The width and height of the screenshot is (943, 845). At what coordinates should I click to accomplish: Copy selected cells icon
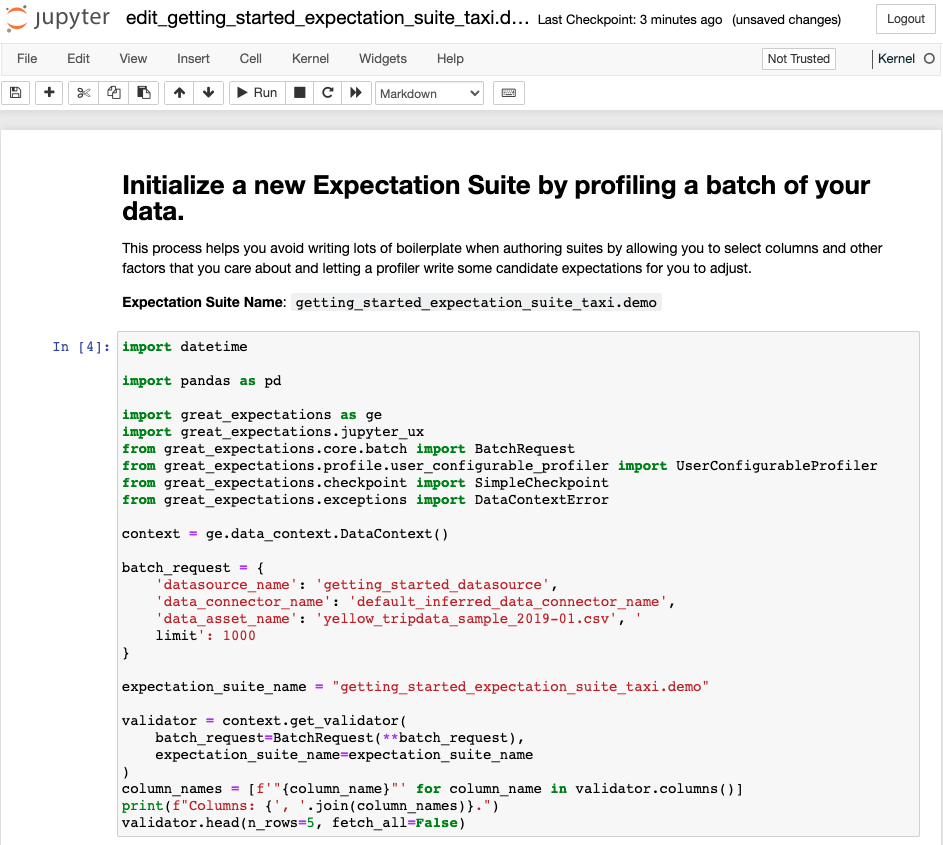coord(114,93)
